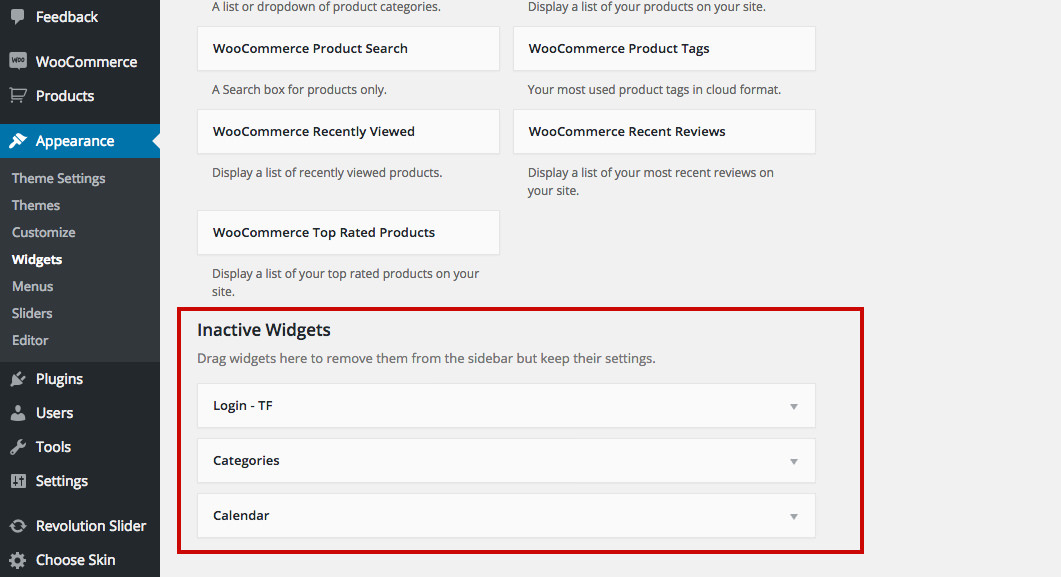The image size is (1061, 577).
Task: Click 'Drag widgets here to remove them' description
Action: [x=426, y=359]
